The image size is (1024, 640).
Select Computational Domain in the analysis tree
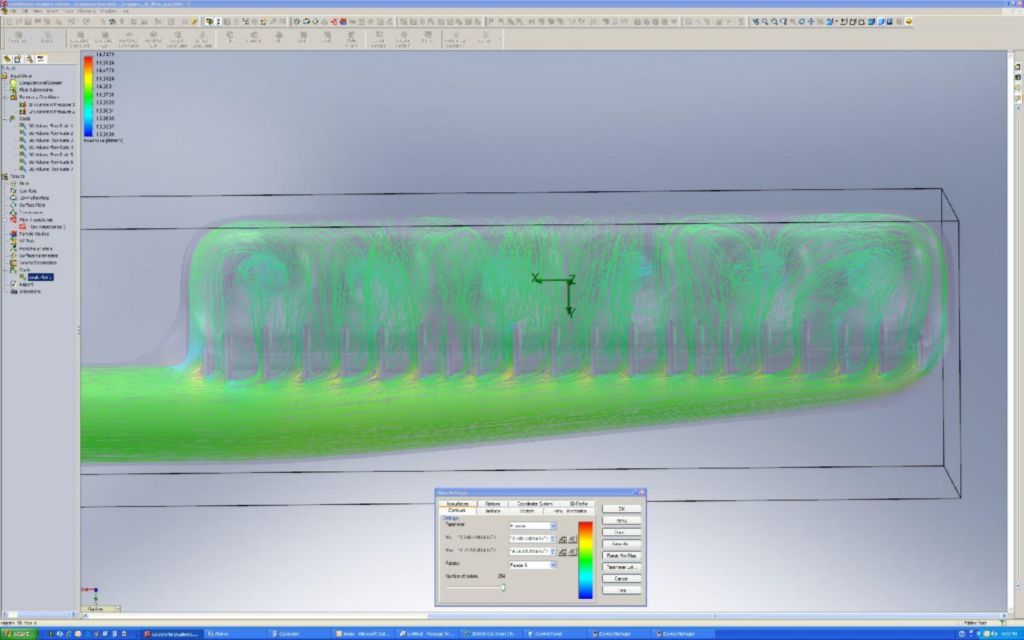(38, 82)
